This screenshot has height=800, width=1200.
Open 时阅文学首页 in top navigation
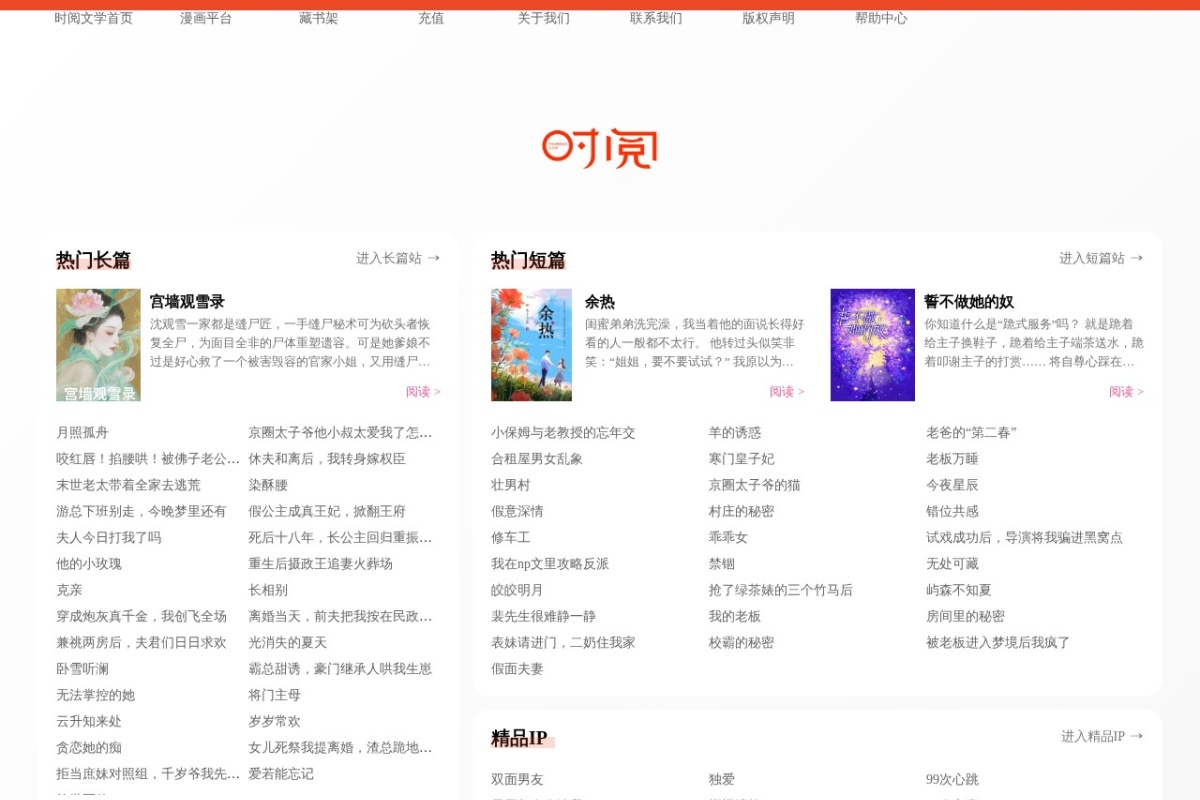coord(93,18)
